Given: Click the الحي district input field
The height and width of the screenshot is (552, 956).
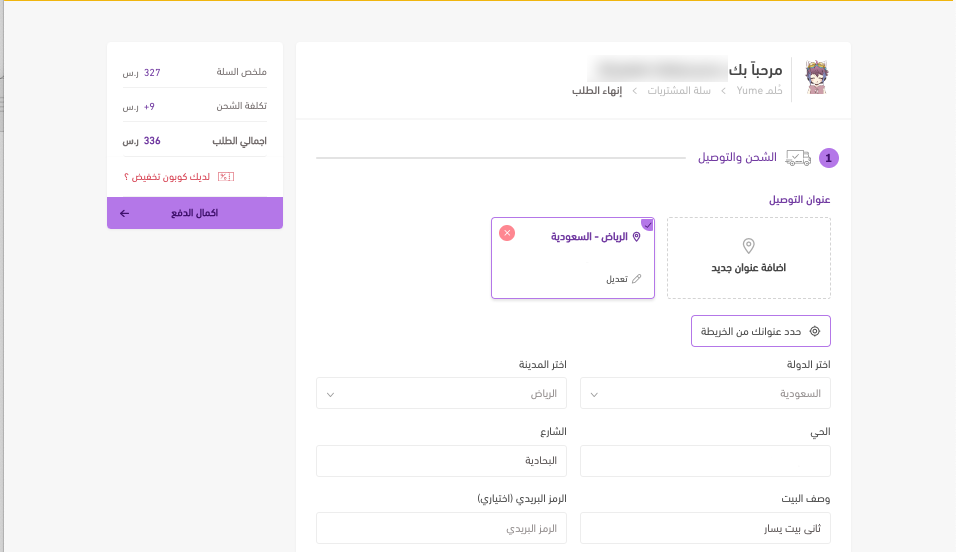Looking at the screenshot, I should pyautogui.click(x=705, y=461).
